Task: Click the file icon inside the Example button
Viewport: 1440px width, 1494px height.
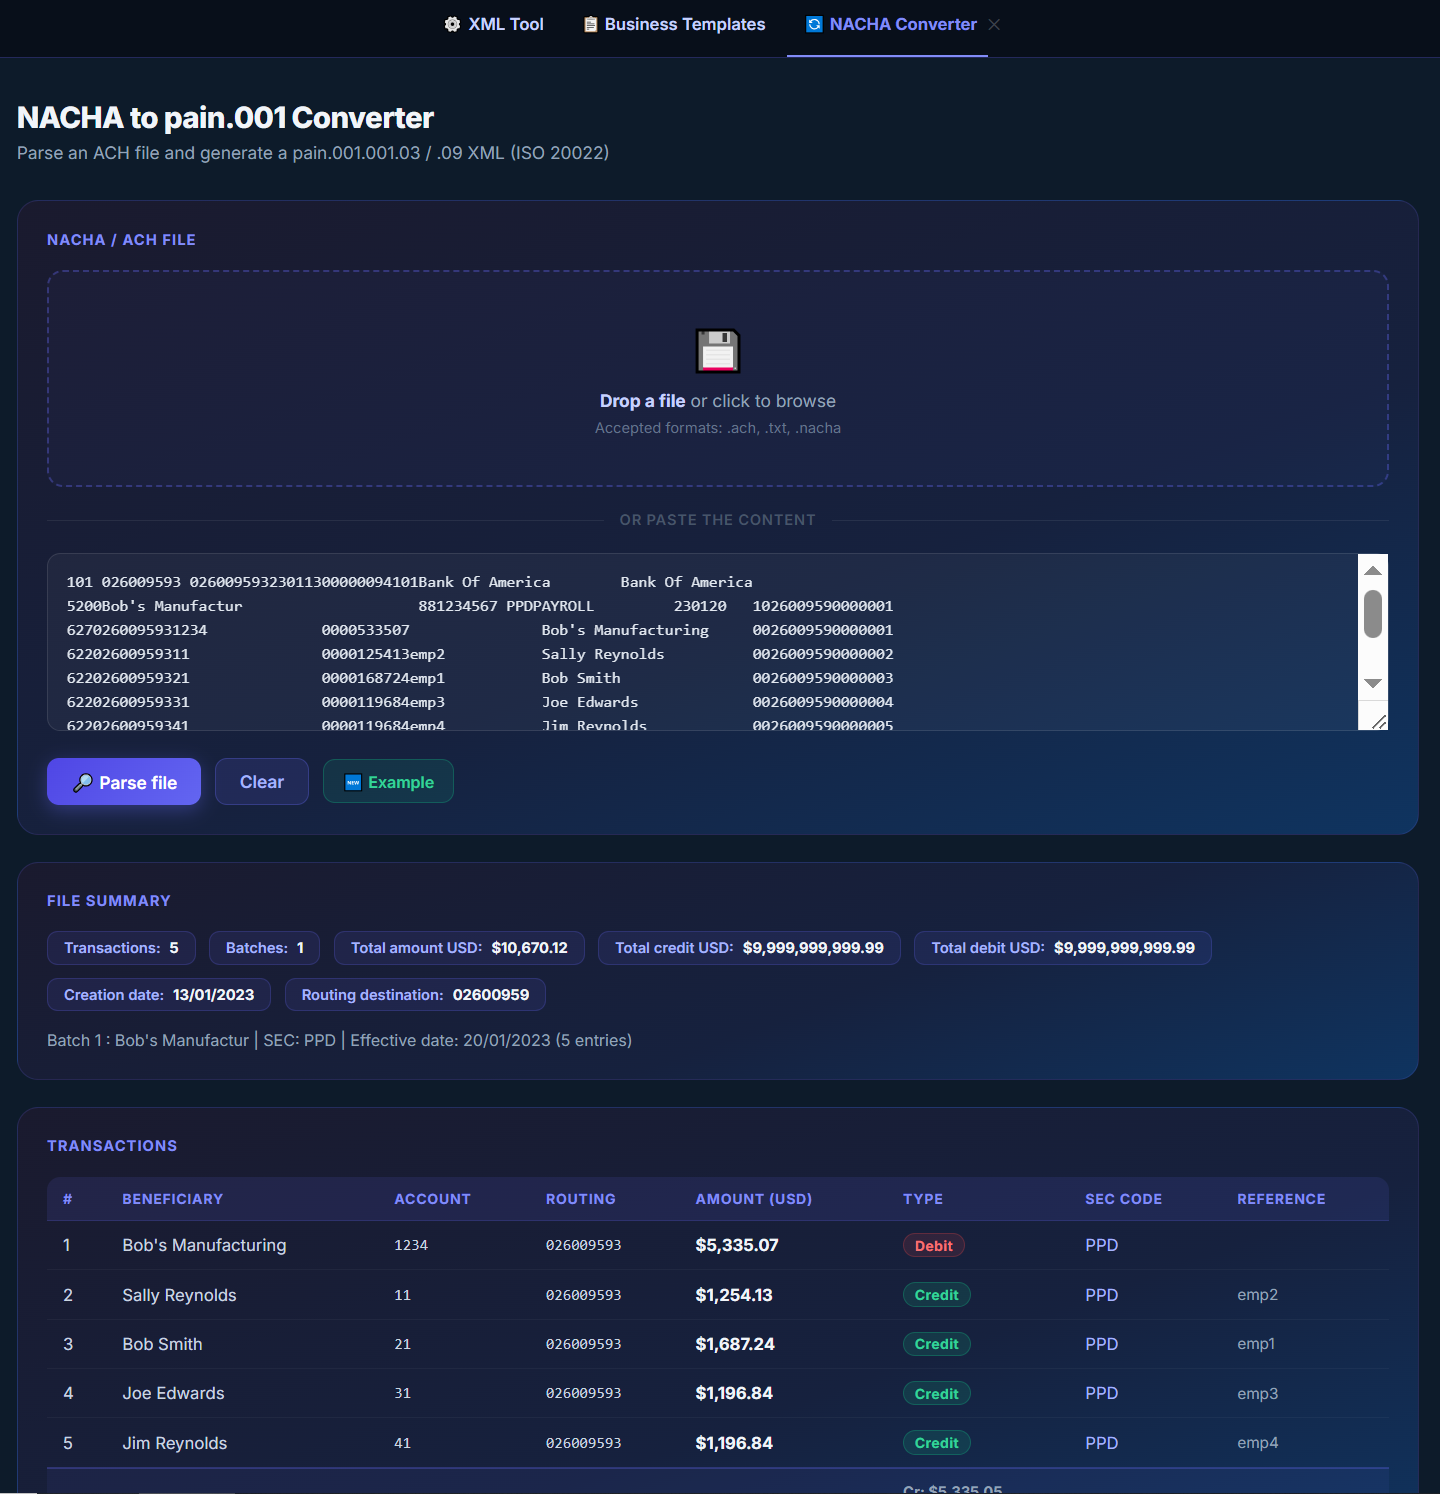Action: click(x=352, y=781)
